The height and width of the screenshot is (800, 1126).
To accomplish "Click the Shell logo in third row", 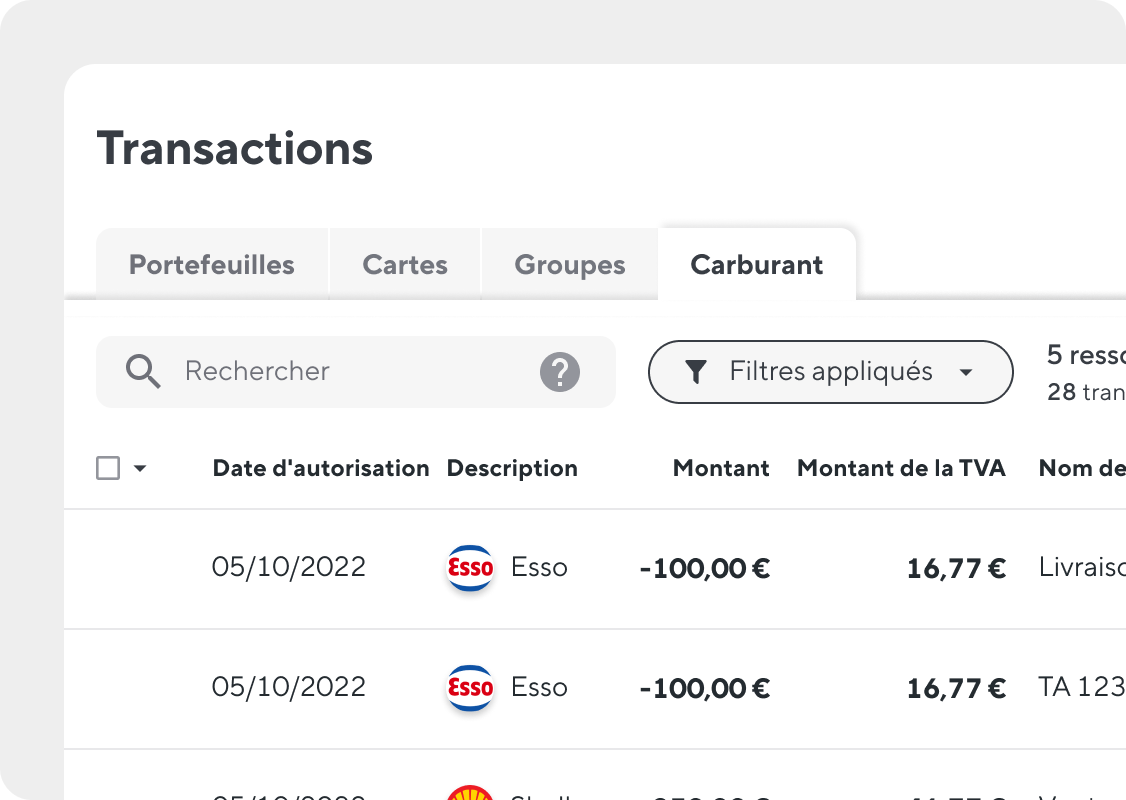I will 470,792.
